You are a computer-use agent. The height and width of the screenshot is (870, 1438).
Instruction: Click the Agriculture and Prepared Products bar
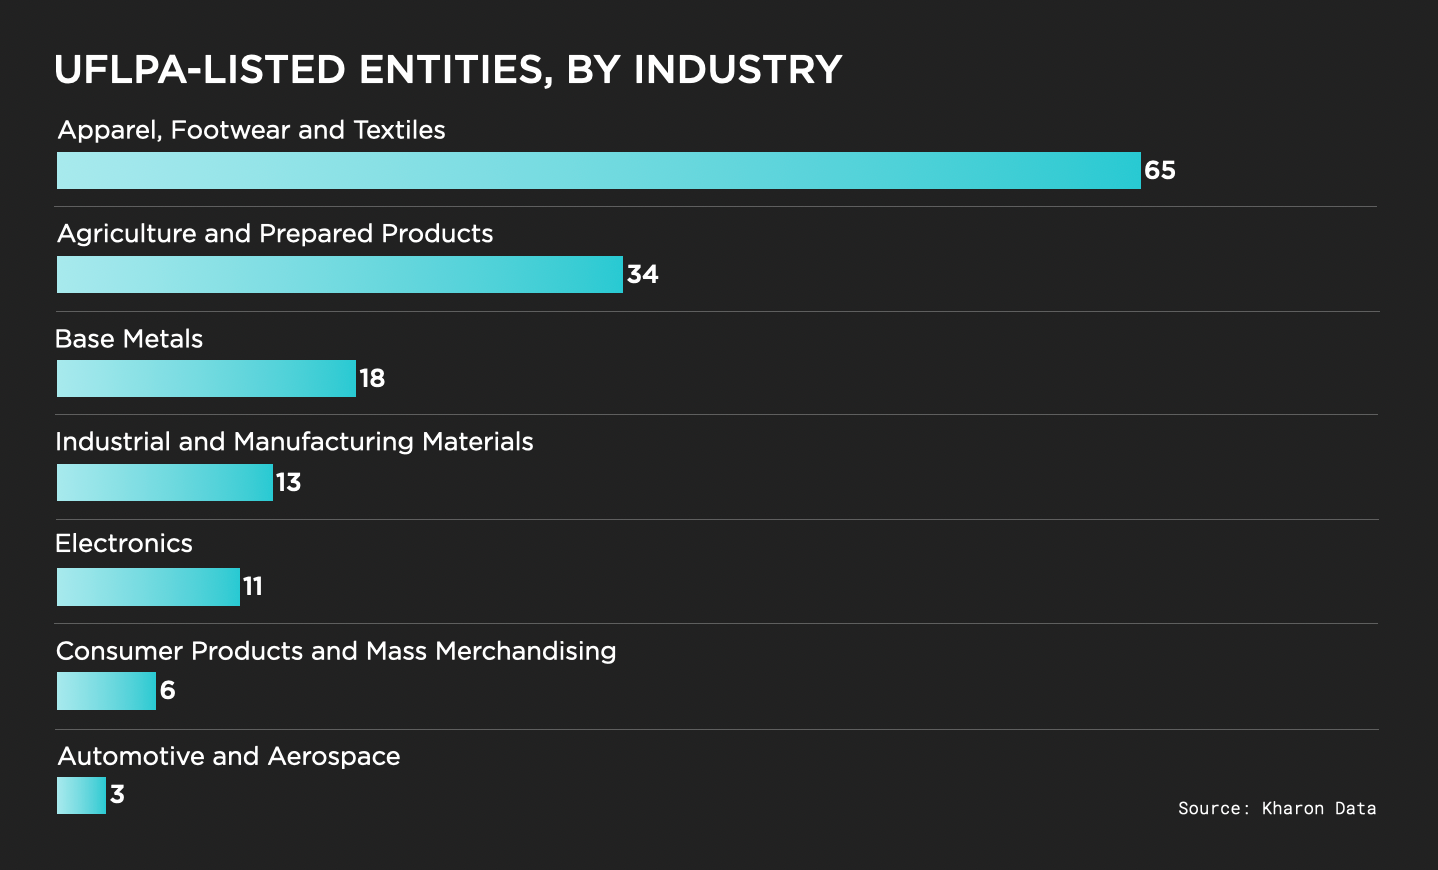click(x=339, y=275)
